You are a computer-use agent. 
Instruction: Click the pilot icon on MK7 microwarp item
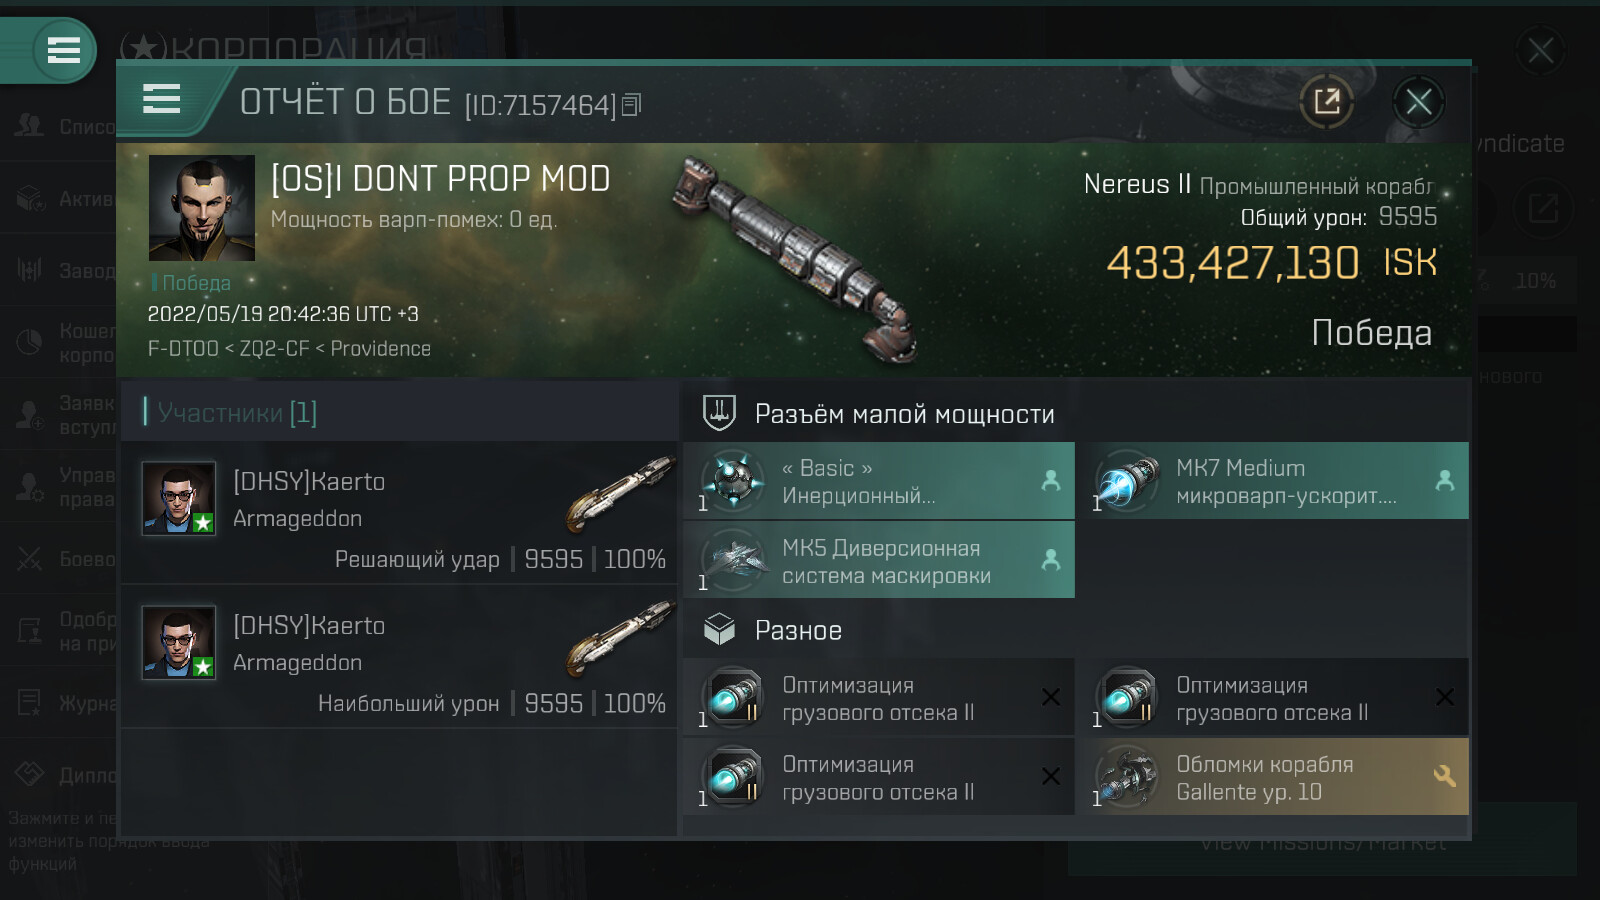tap(1444, 481)
